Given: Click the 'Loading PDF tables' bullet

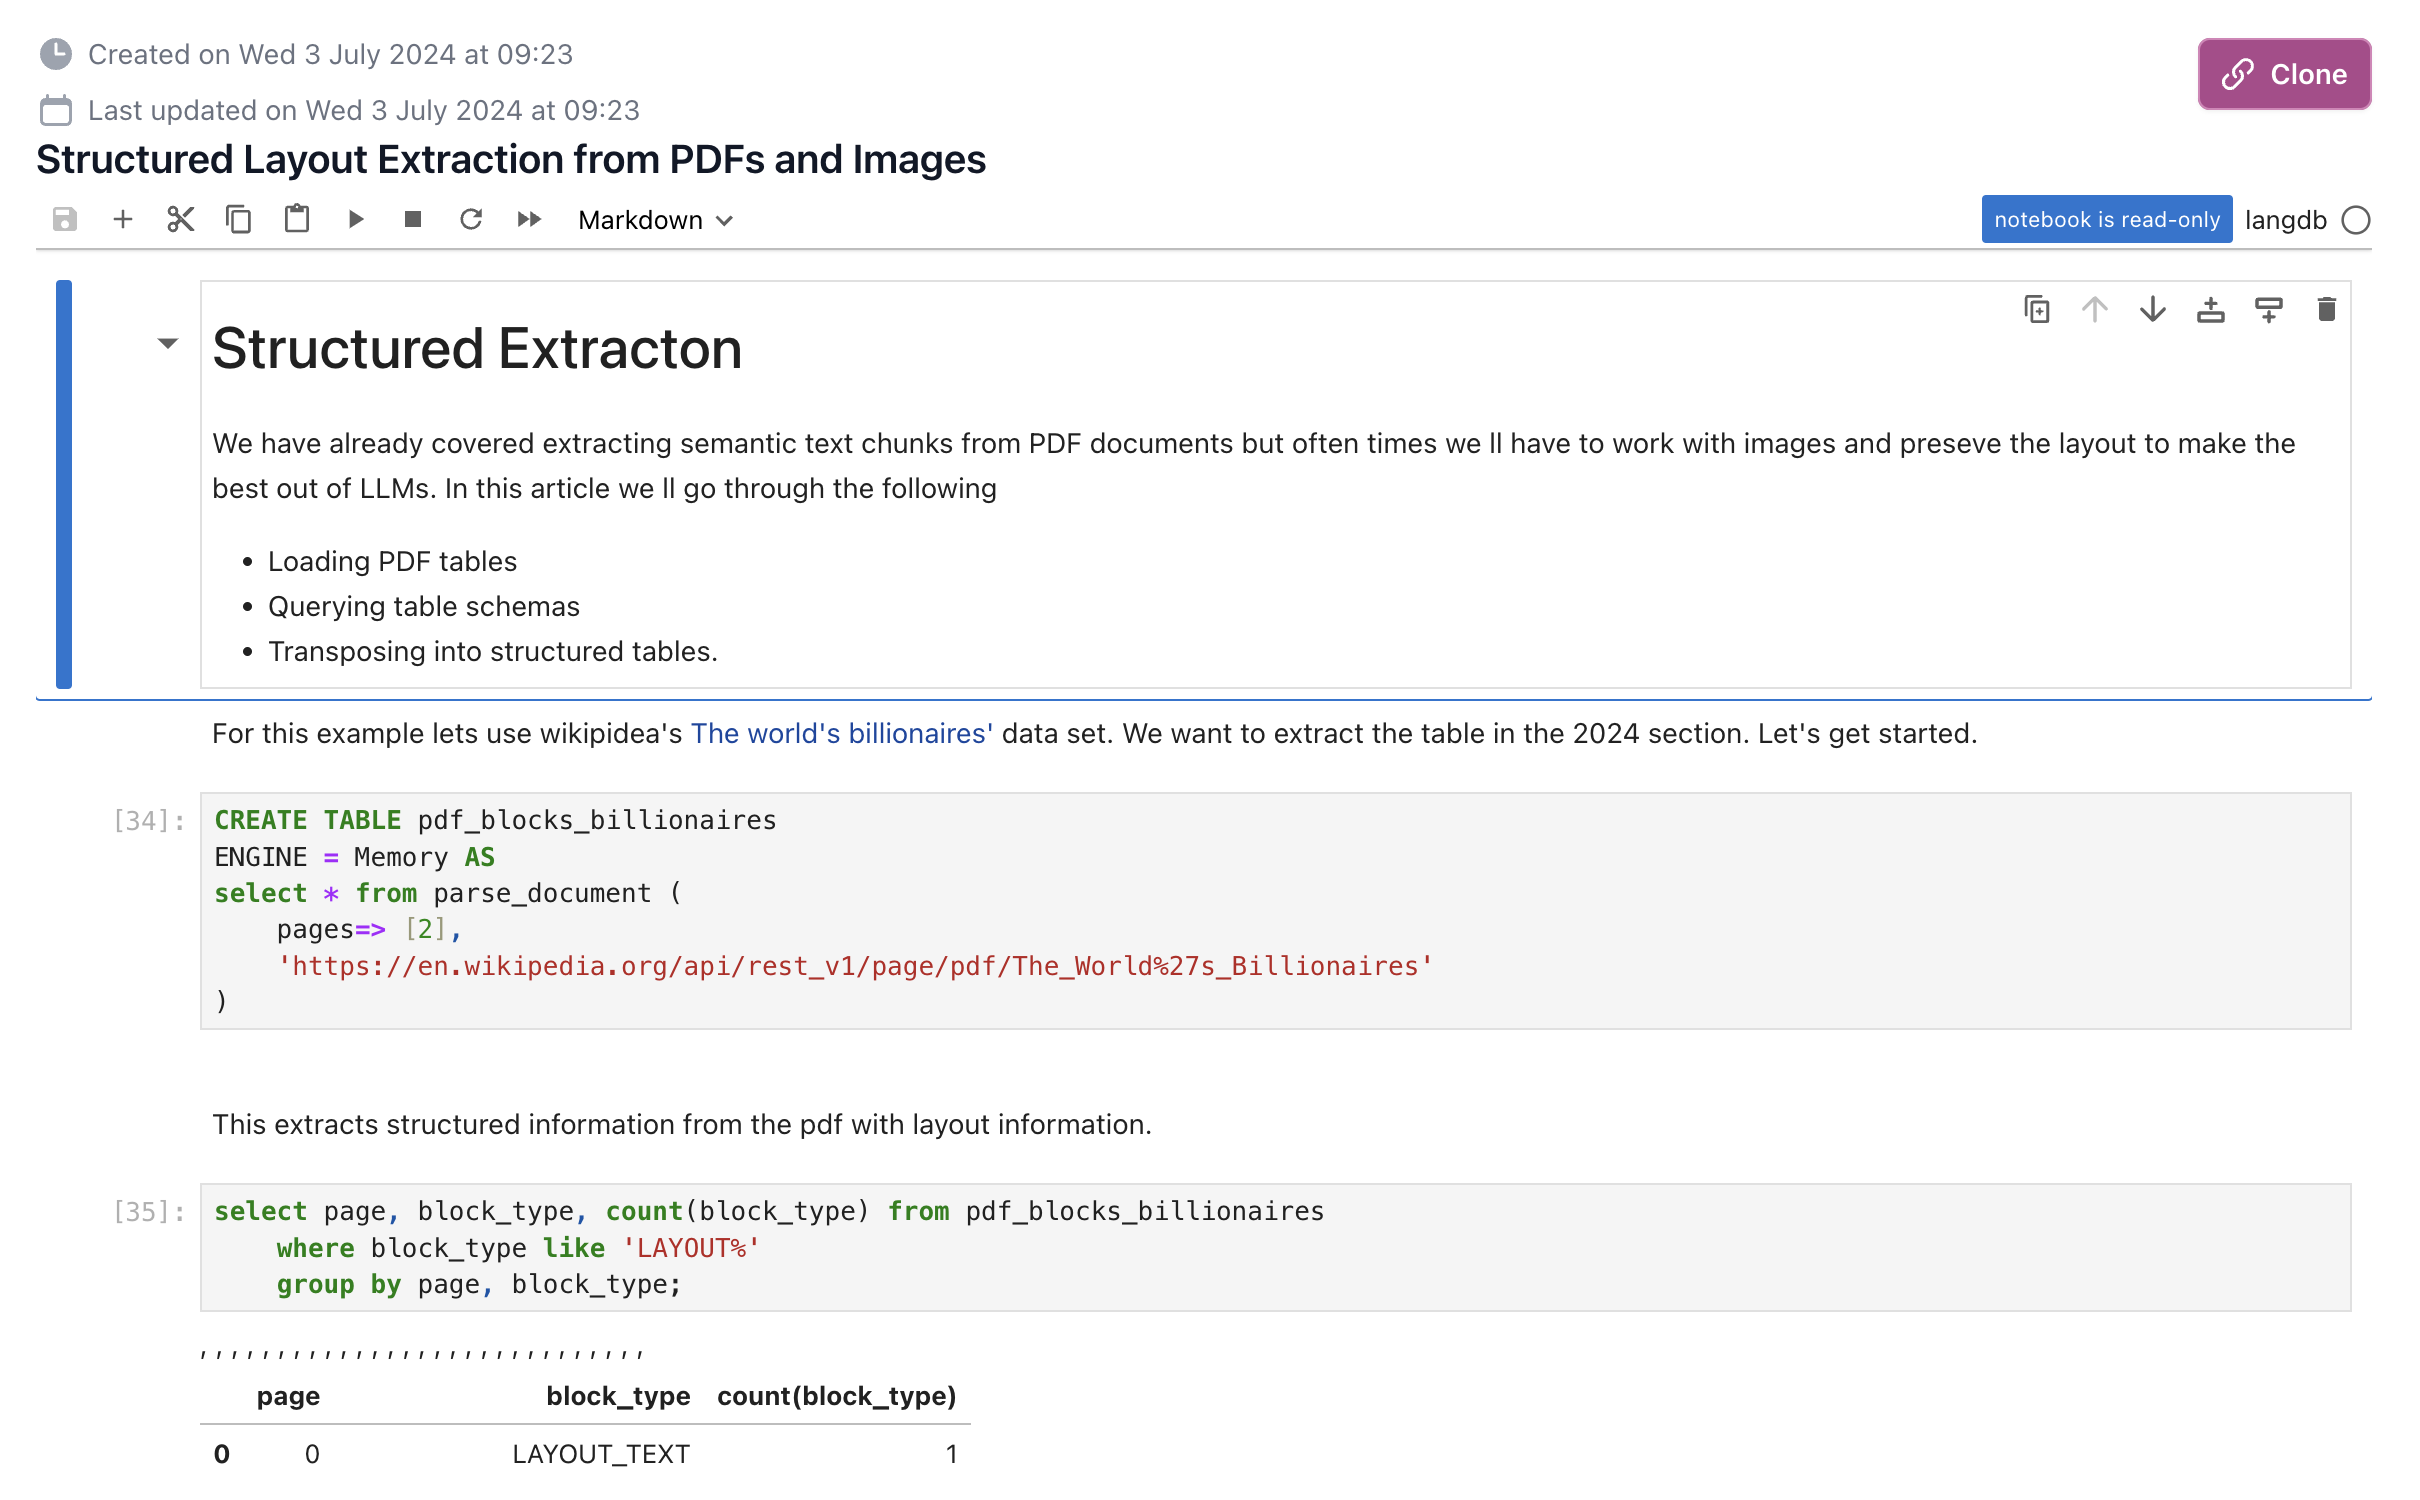Looking at the screenshot, I should click(392, 561).
